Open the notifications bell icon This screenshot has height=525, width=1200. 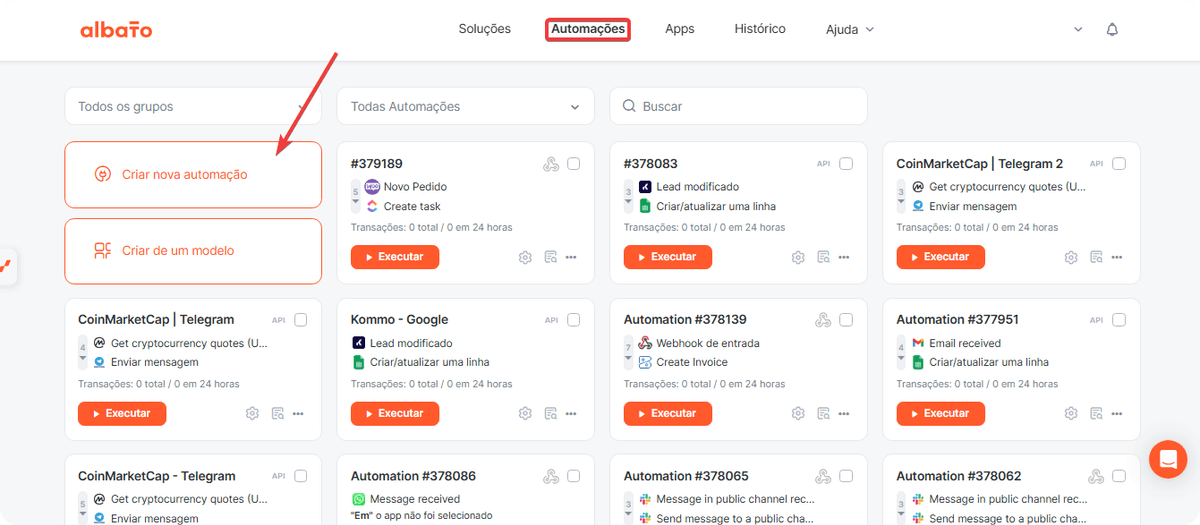(1112, 30)
